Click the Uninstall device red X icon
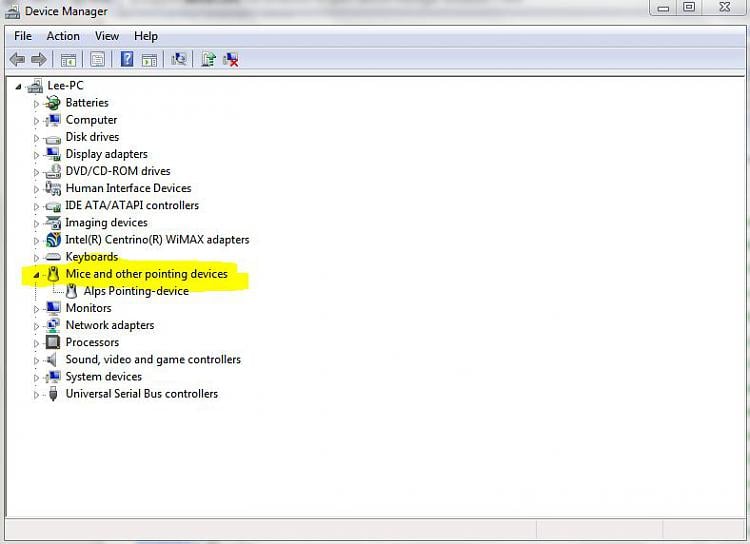The width and height of the screenshot is (750, 544). [x=231, y=60]
